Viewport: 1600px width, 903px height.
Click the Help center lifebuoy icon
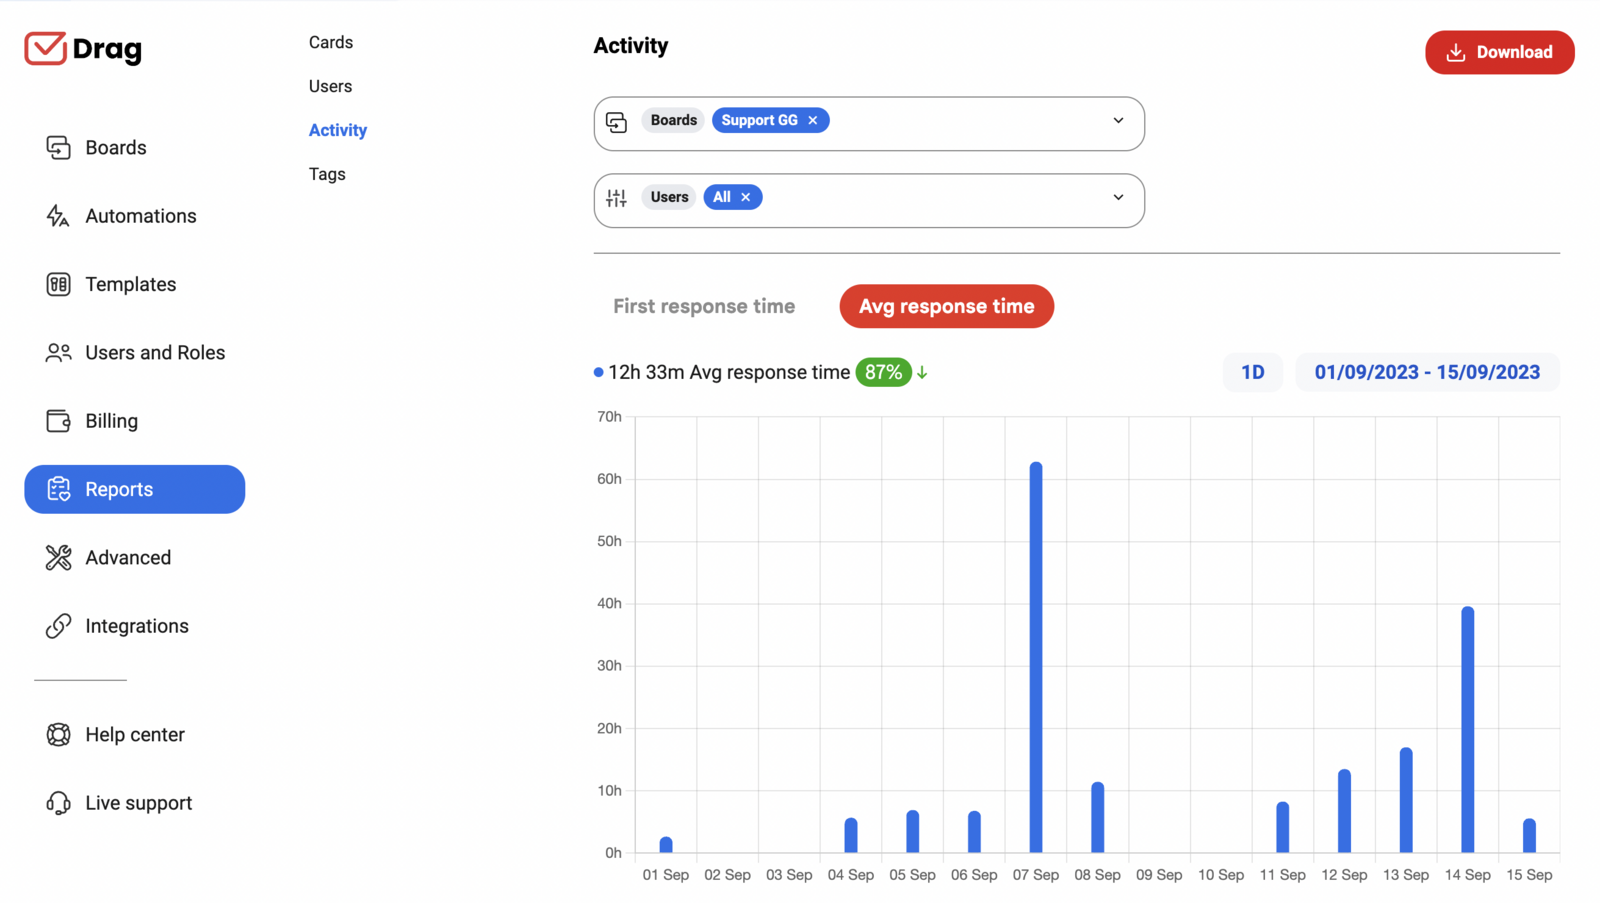point(58,734)
